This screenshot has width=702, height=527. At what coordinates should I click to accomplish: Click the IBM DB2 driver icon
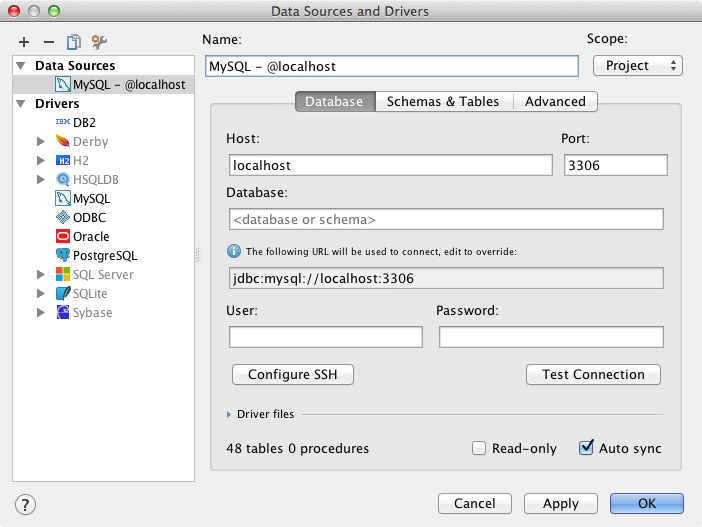click(63, 122)
